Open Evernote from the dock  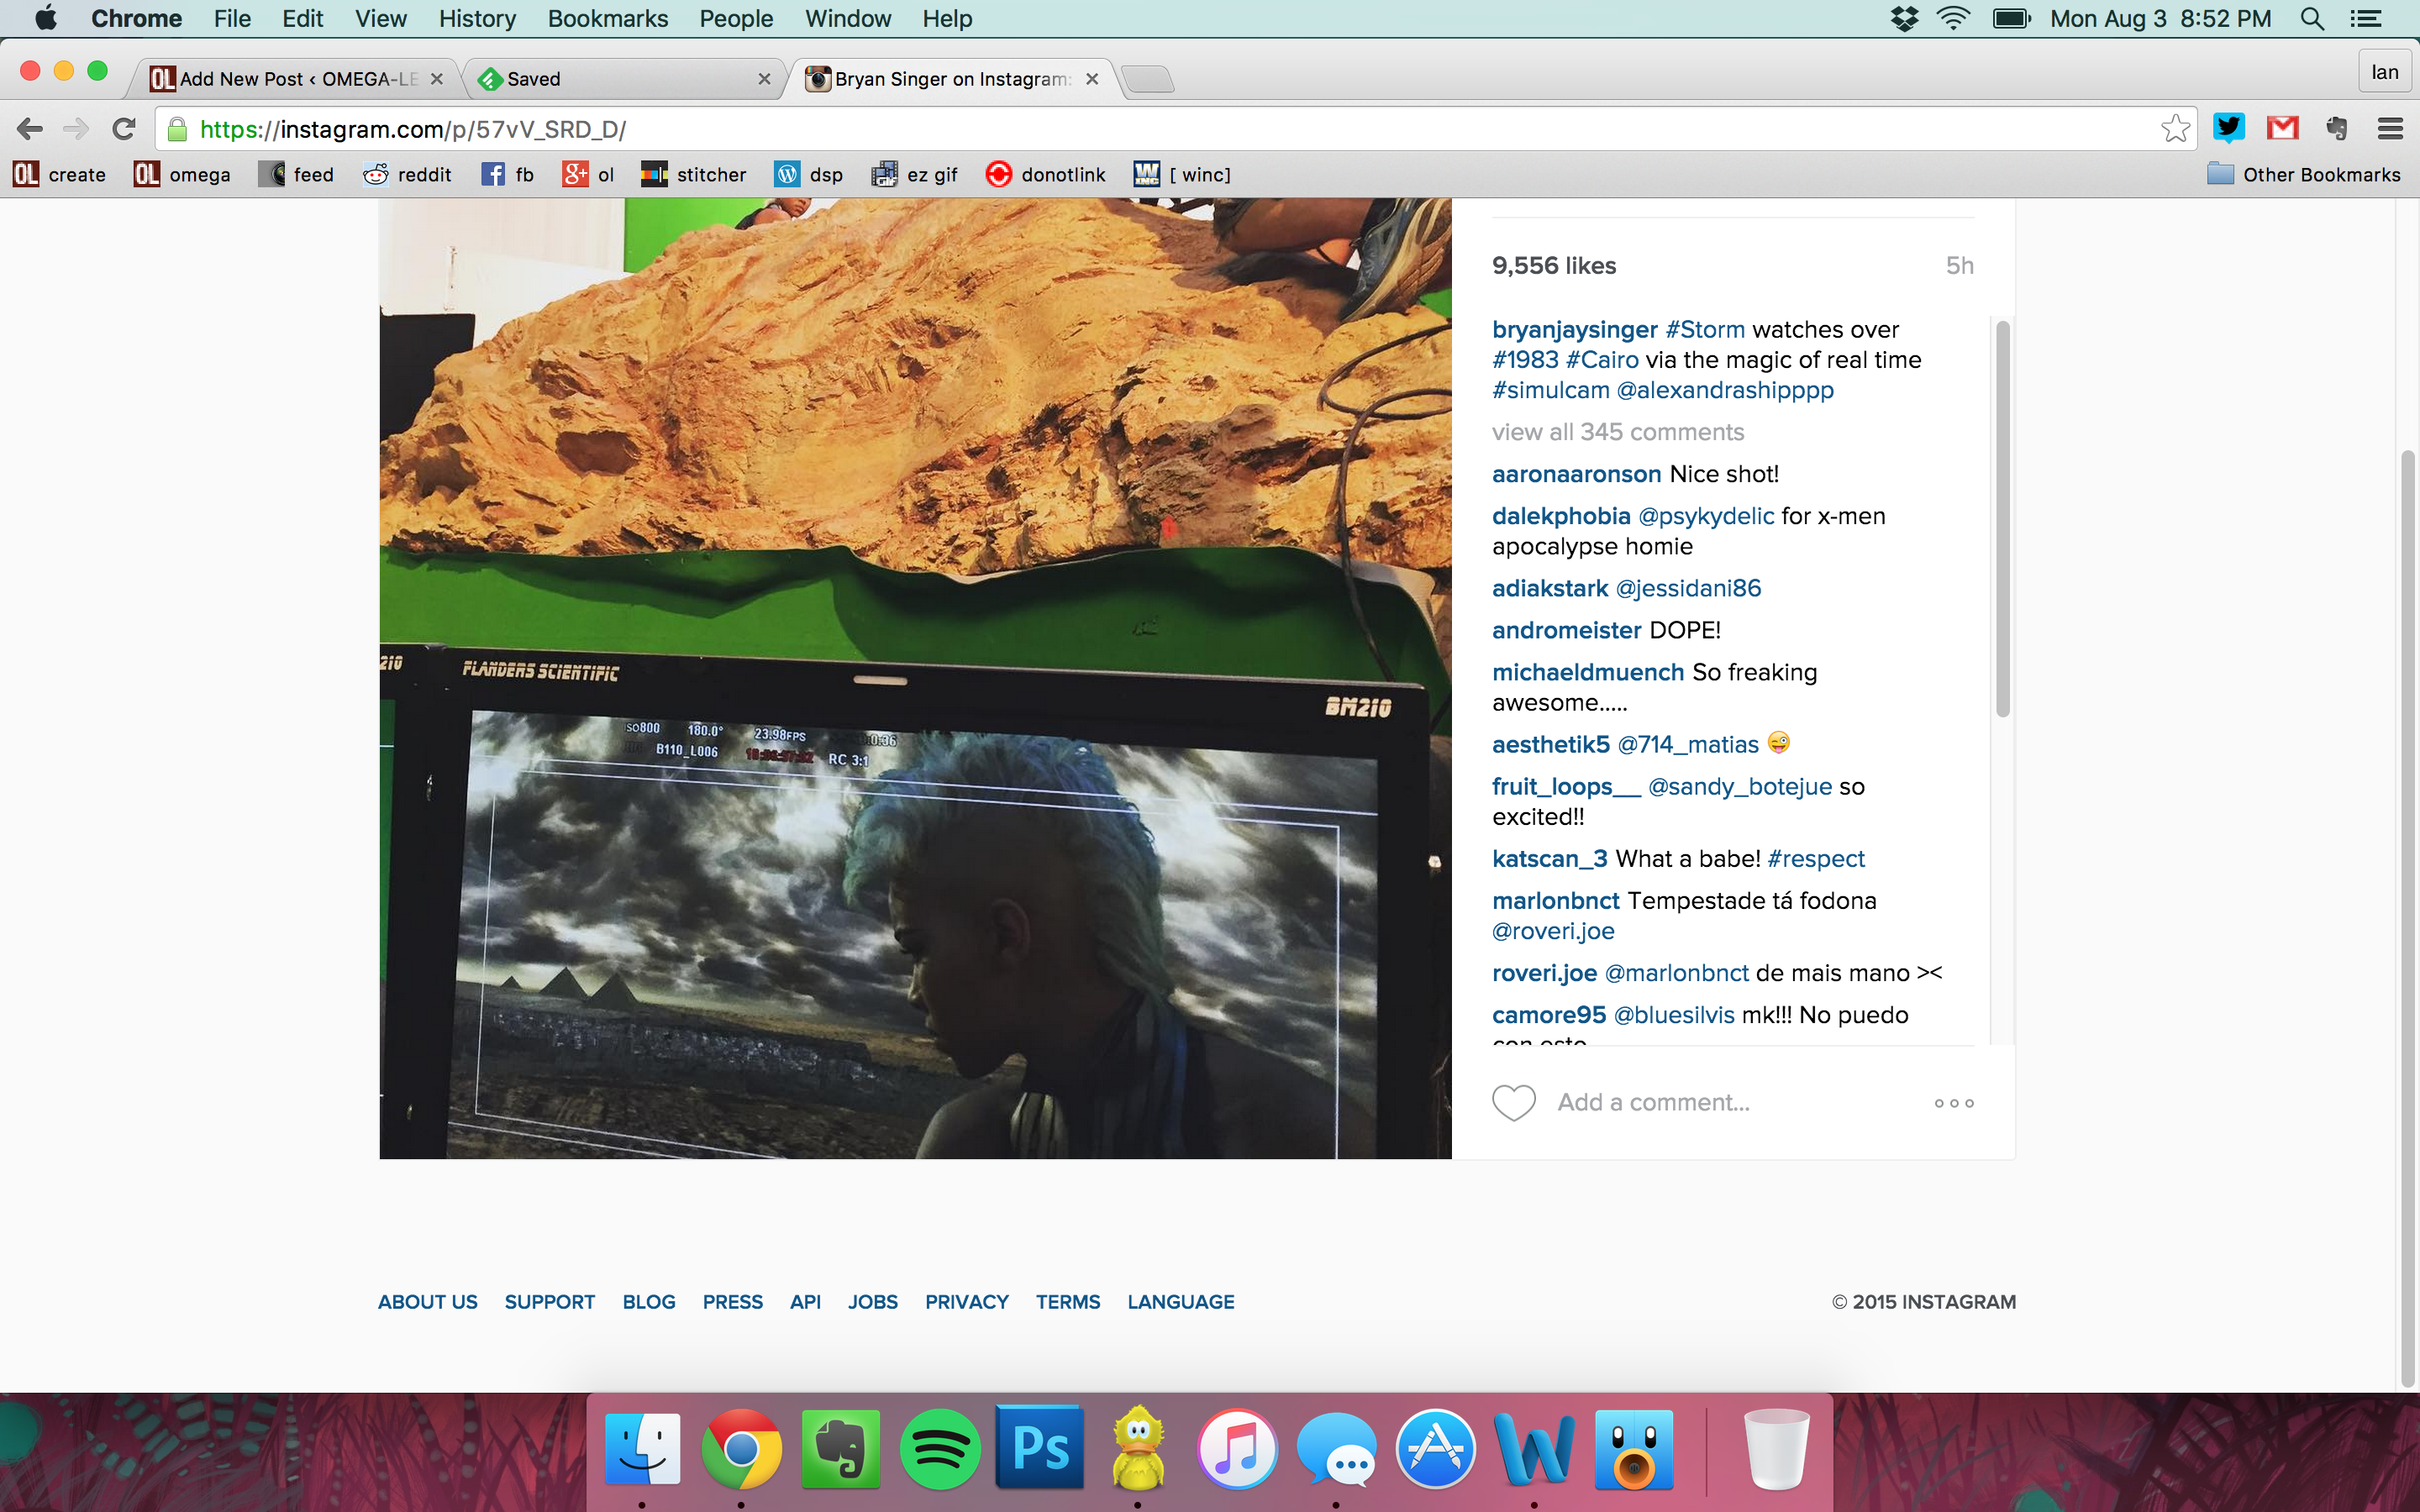point(840,1448)
